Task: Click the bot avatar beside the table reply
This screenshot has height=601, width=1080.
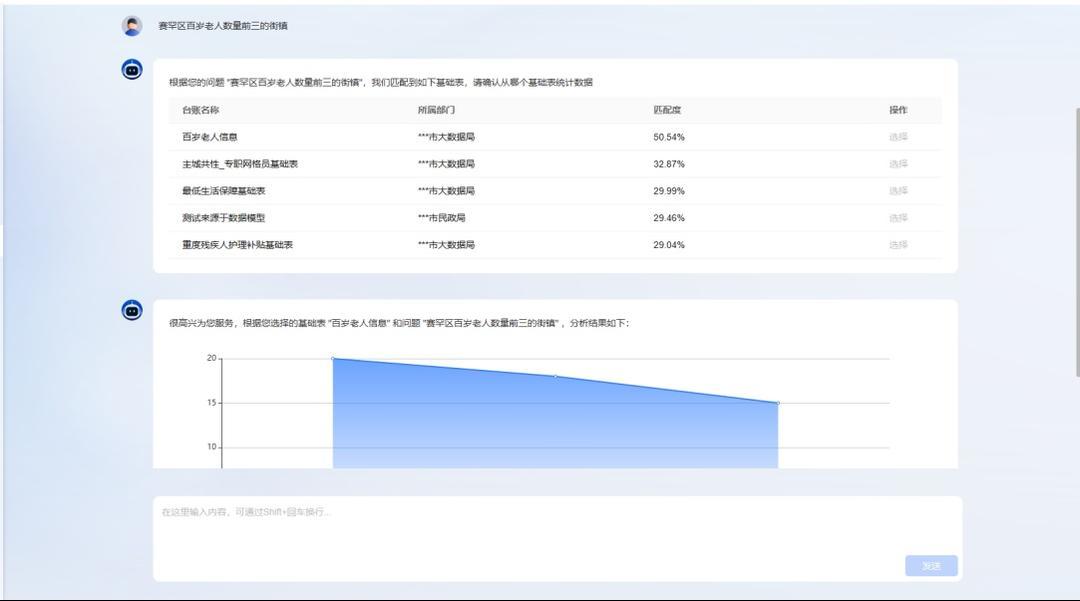Action: tap(132, 70)
